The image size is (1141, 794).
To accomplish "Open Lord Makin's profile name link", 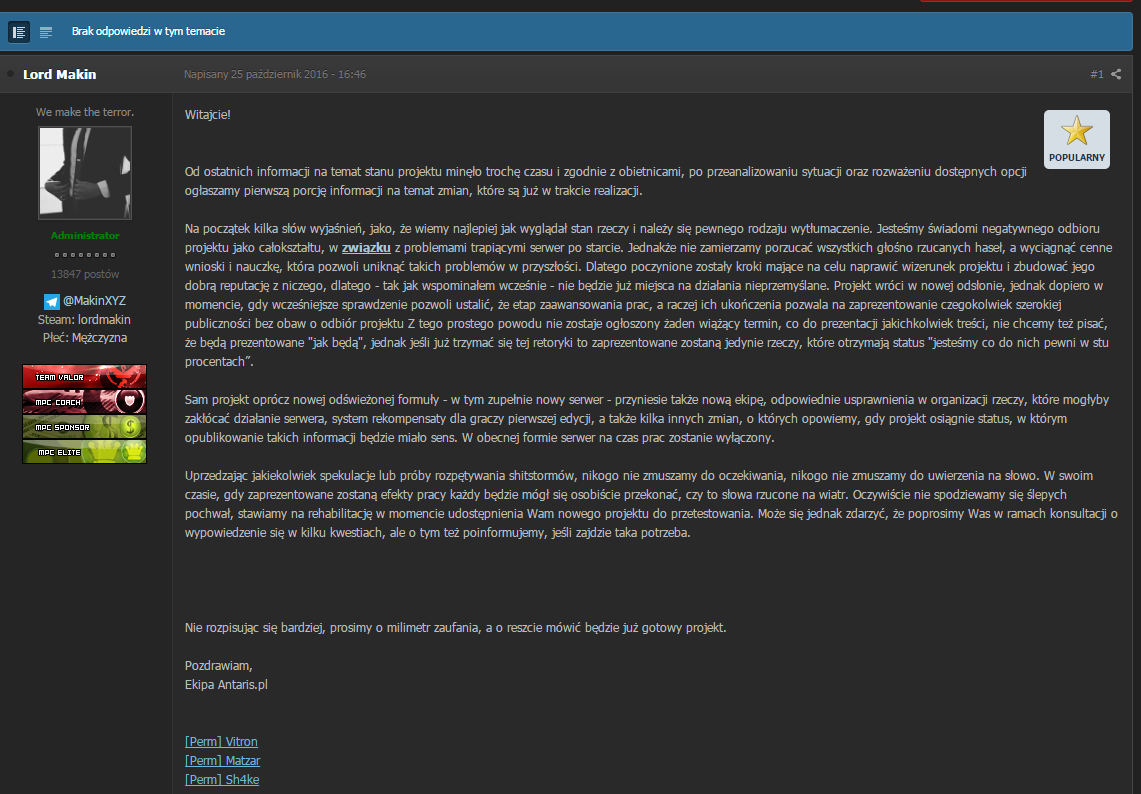I will [60, 74].
